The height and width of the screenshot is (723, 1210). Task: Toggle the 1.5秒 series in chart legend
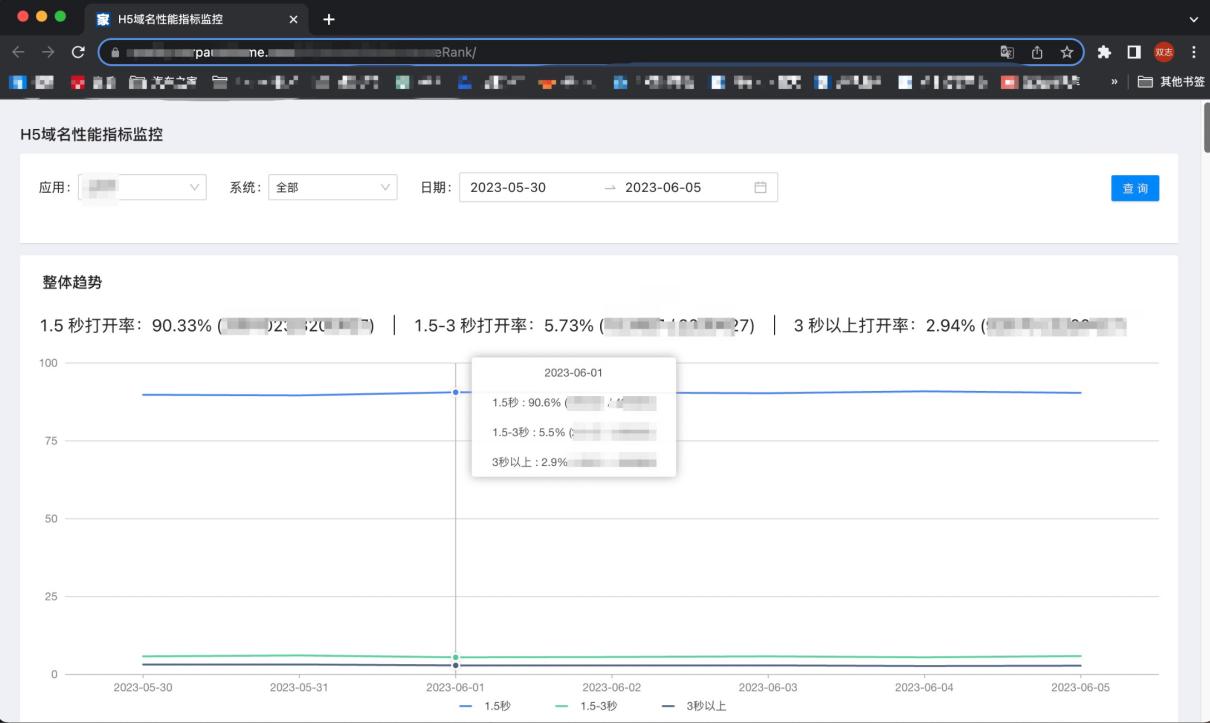pos(485,706)
